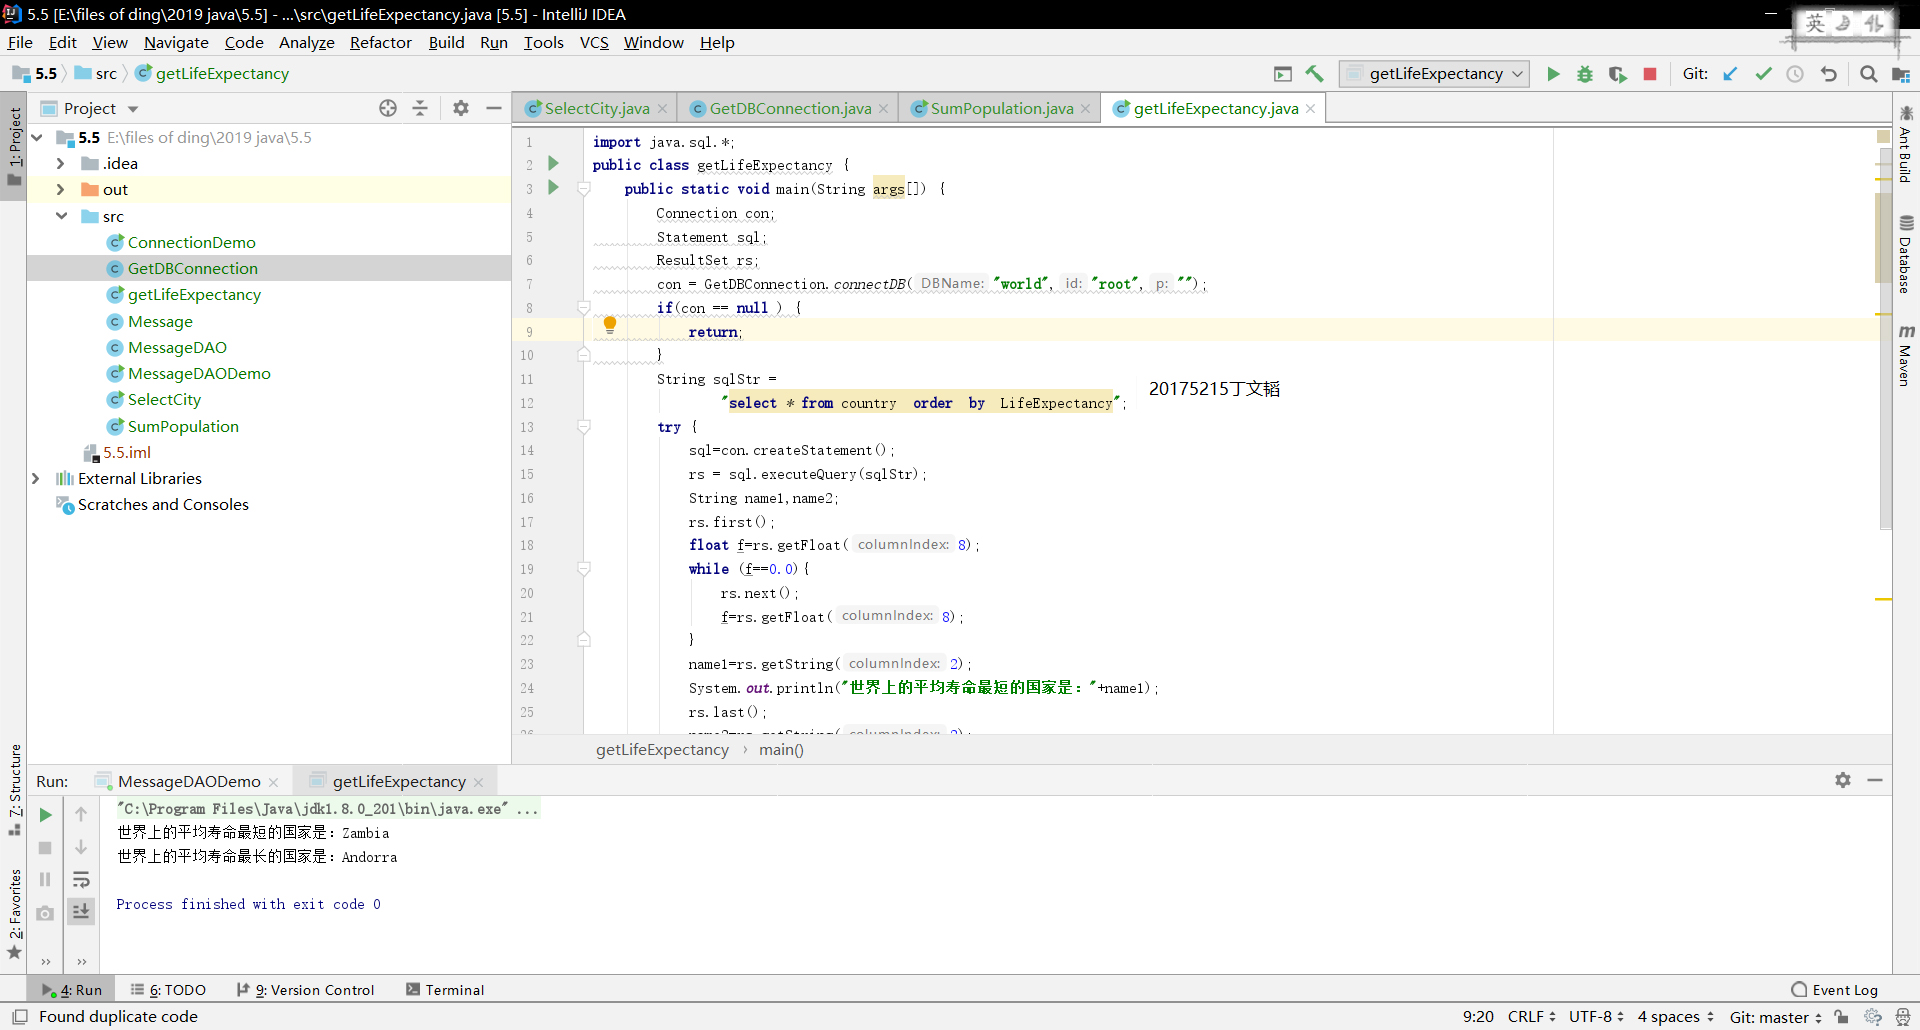Click run gutter arrow beside main method
This screenshot has width=1920, height=1030.
click(x=553, y=187)
